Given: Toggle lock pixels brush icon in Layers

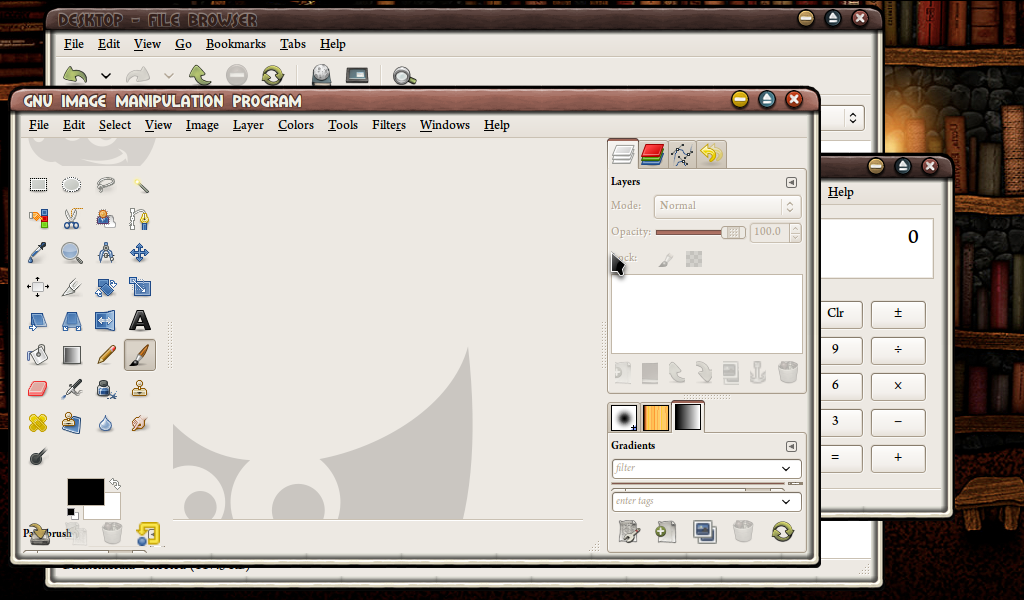Looking at the screenshot, I should 665,259.
